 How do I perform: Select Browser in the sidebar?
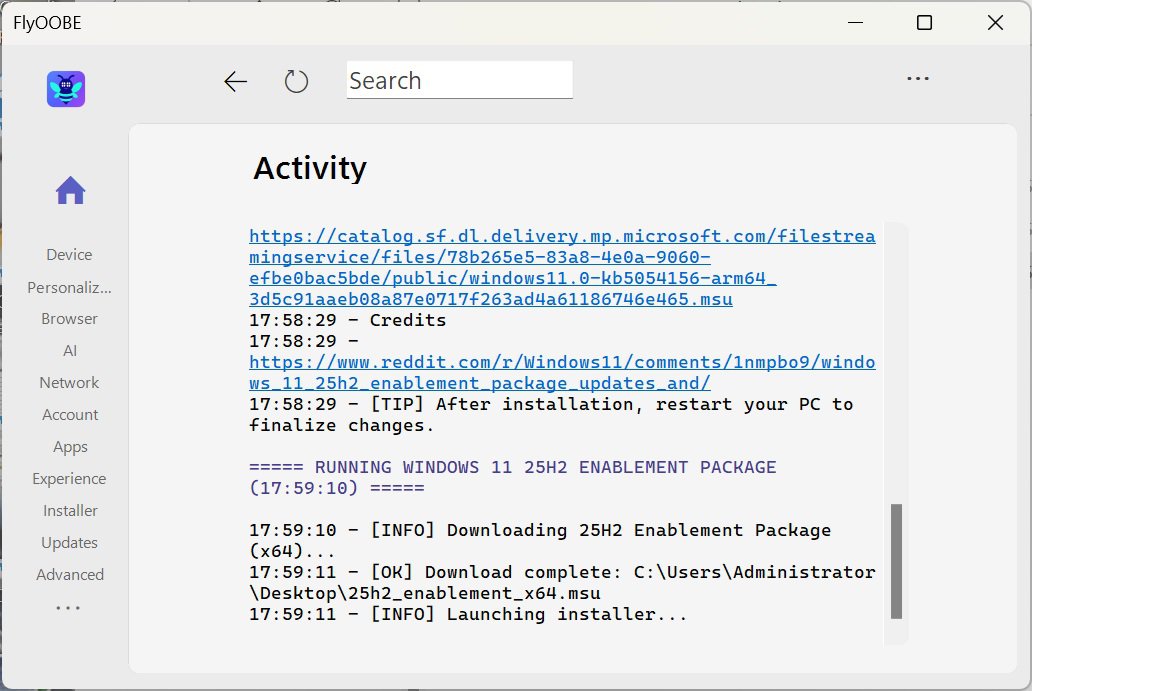click(69, 319)
